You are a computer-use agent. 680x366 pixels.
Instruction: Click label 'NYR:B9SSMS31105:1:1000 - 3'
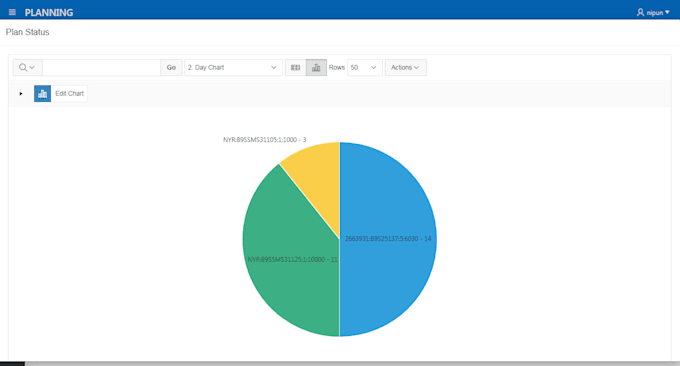click(265, 140)
